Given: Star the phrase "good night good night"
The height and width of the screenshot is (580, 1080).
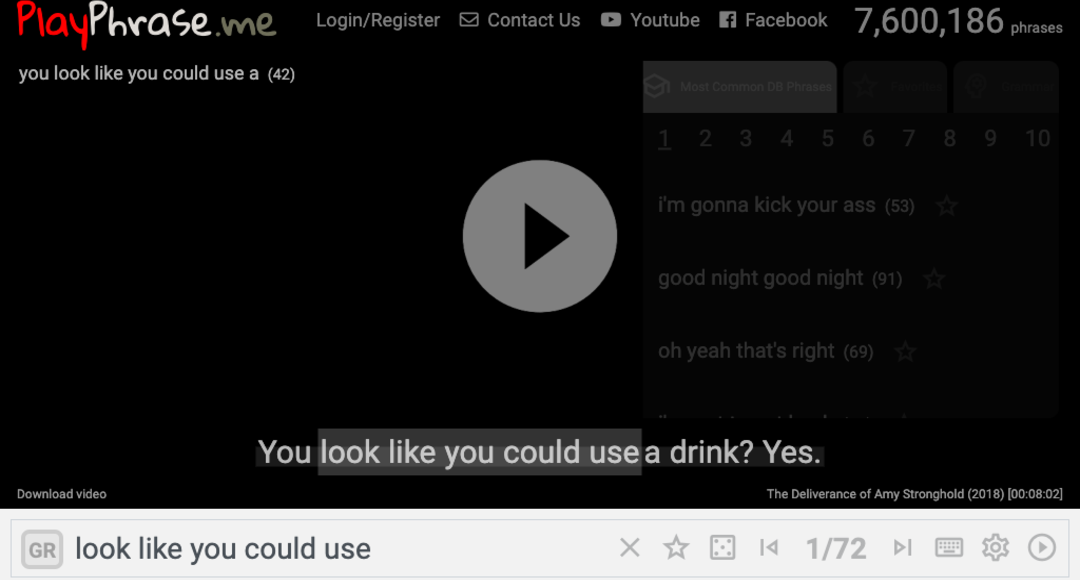Looking at the screenshot, I should 933,279.
